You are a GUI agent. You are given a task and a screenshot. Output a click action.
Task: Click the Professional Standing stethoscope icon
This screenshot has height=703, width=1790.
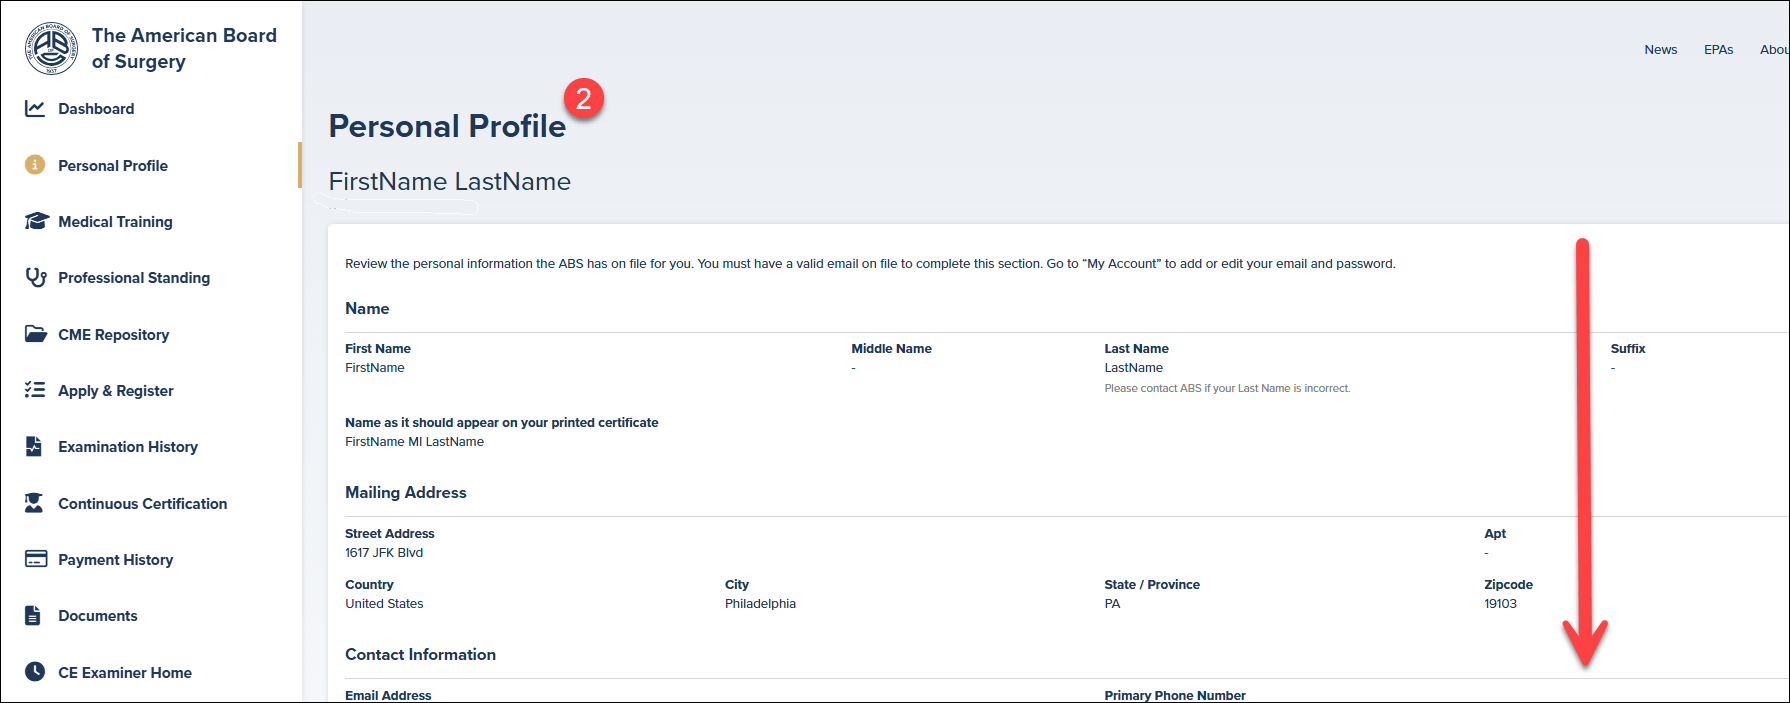36,277
